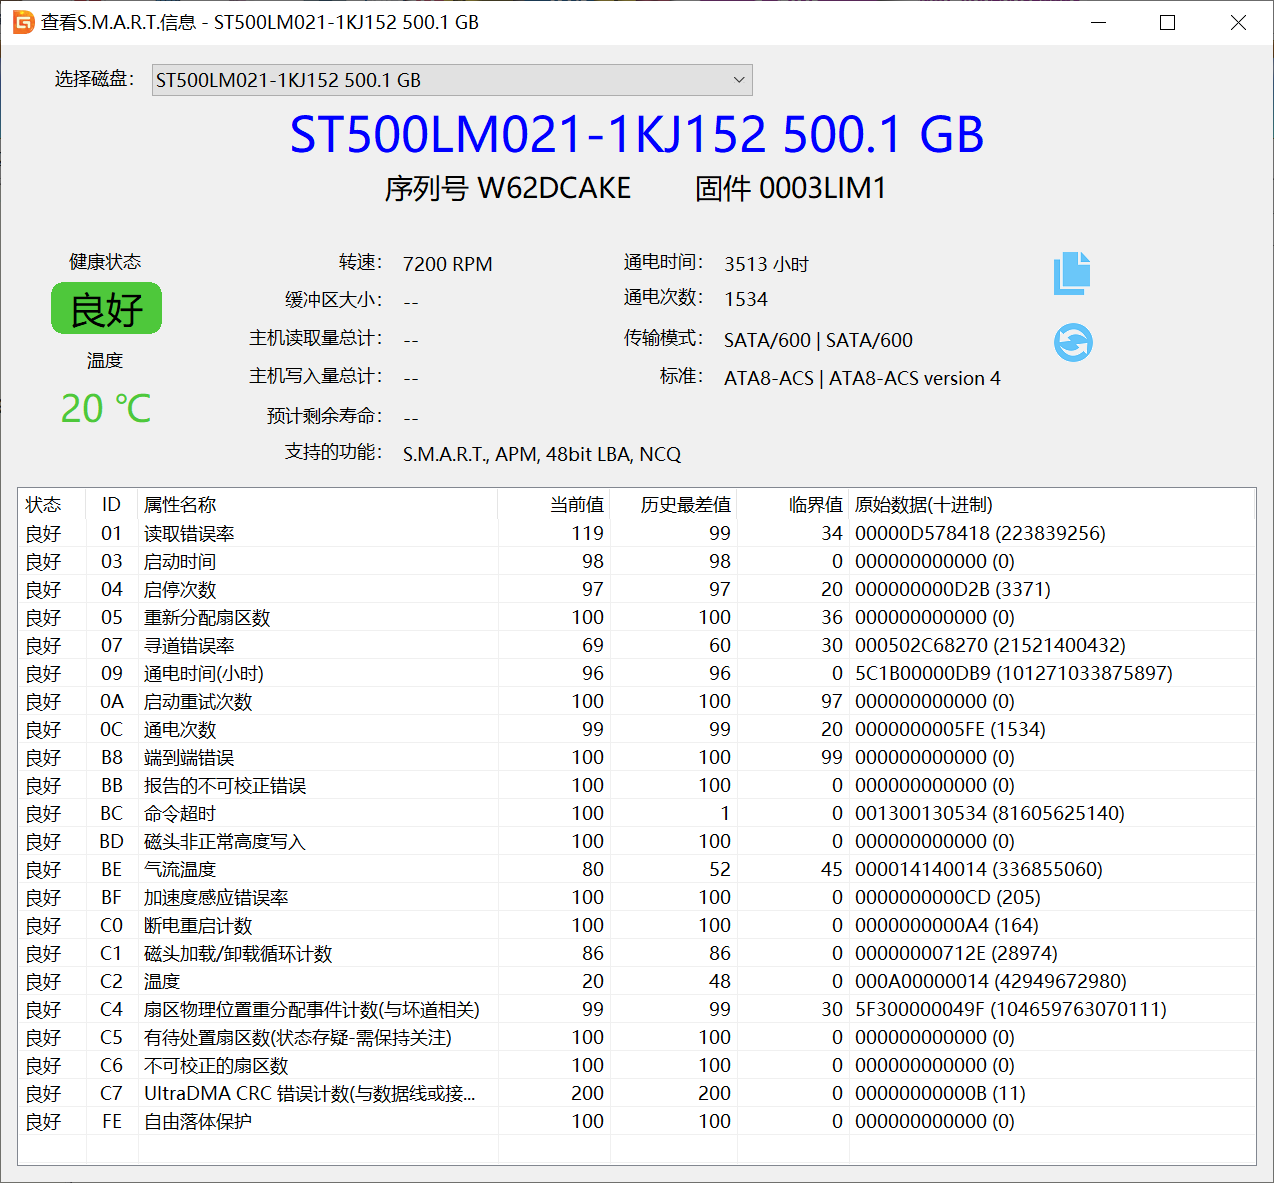
Task: Maximize the S.M.A.R.T. info window
Action: 1167,22
